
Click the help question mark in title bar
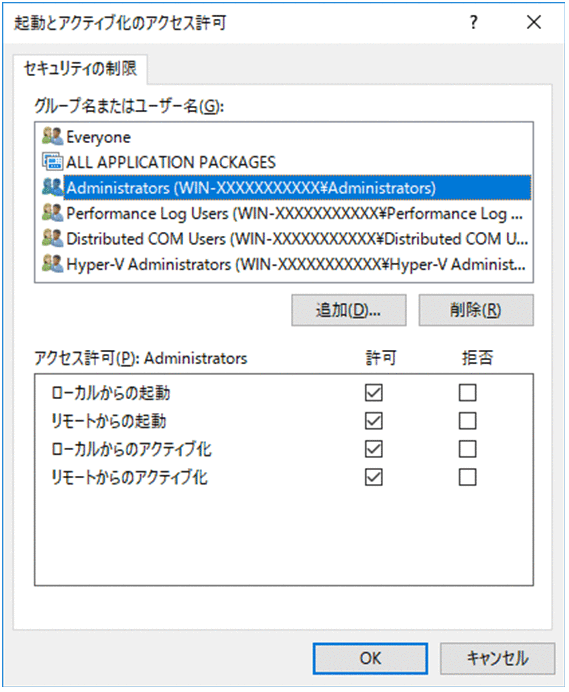(473, 22)
